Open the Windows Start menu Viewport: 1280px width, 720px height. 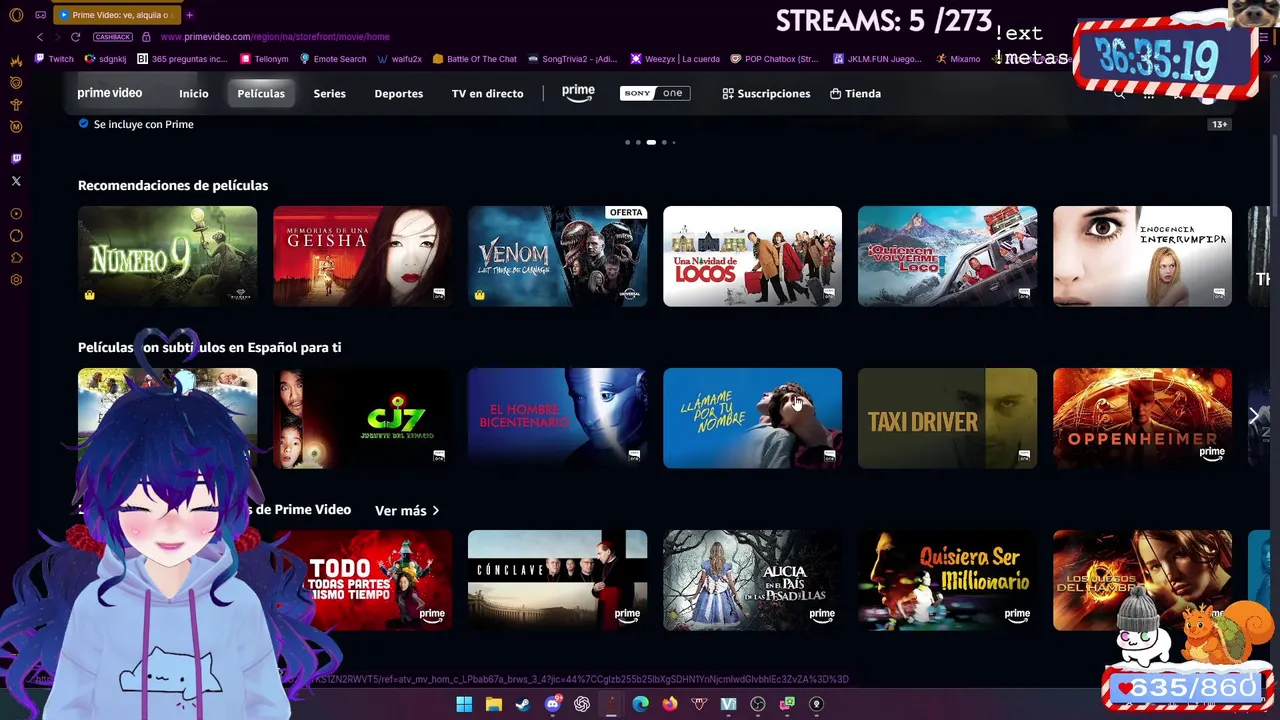point(464,704)
